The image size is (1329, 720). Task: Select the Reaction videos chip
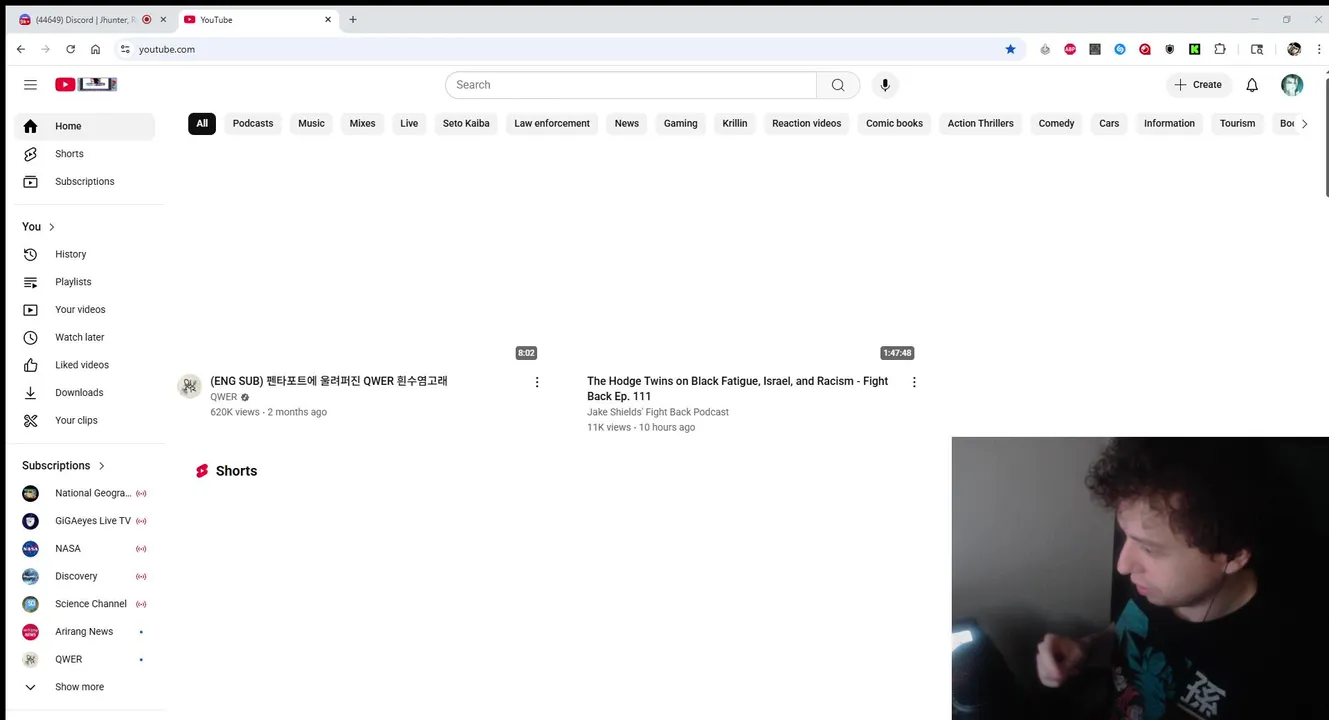pyautogui.click(x=807, y=124)
